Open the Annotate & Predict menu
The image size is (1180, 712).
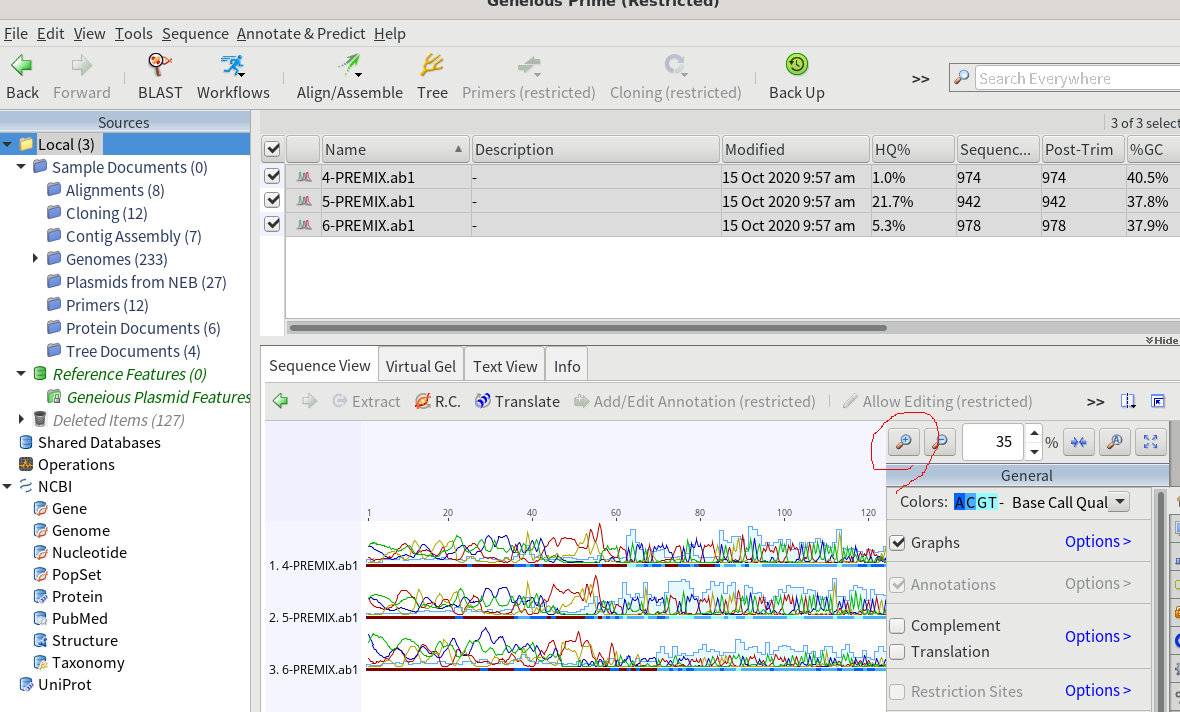click(301, 34)
